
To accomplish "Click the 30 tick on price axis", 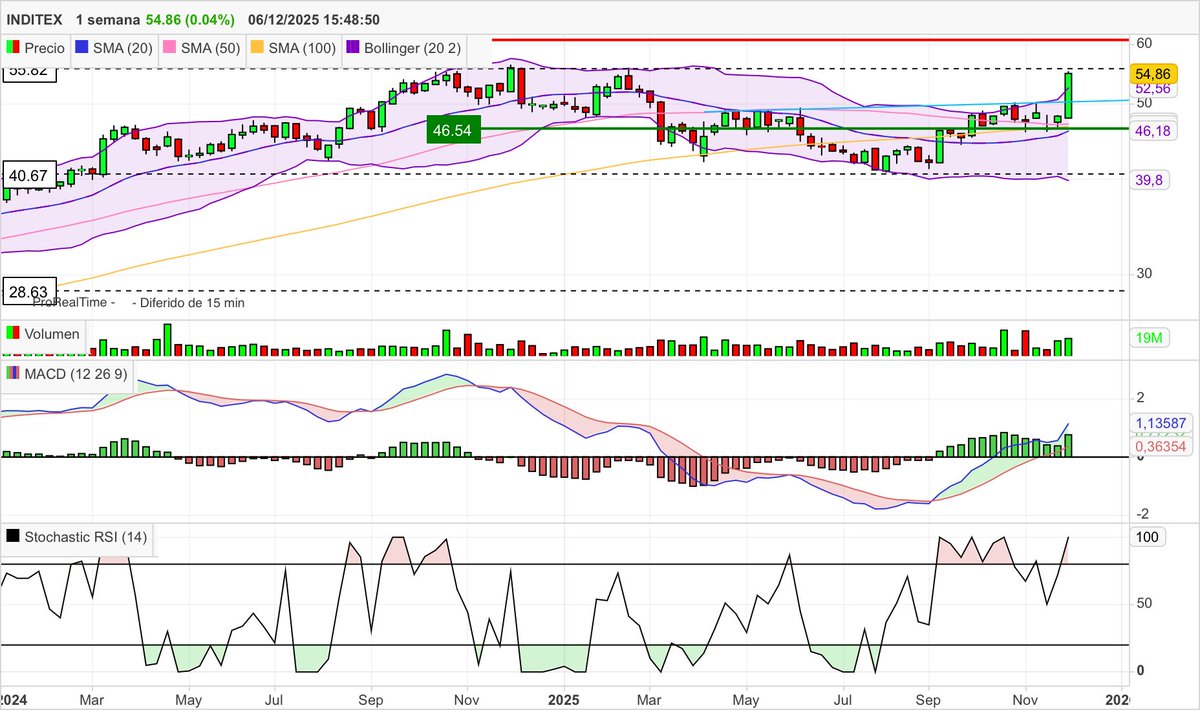I will point(1145,274).
